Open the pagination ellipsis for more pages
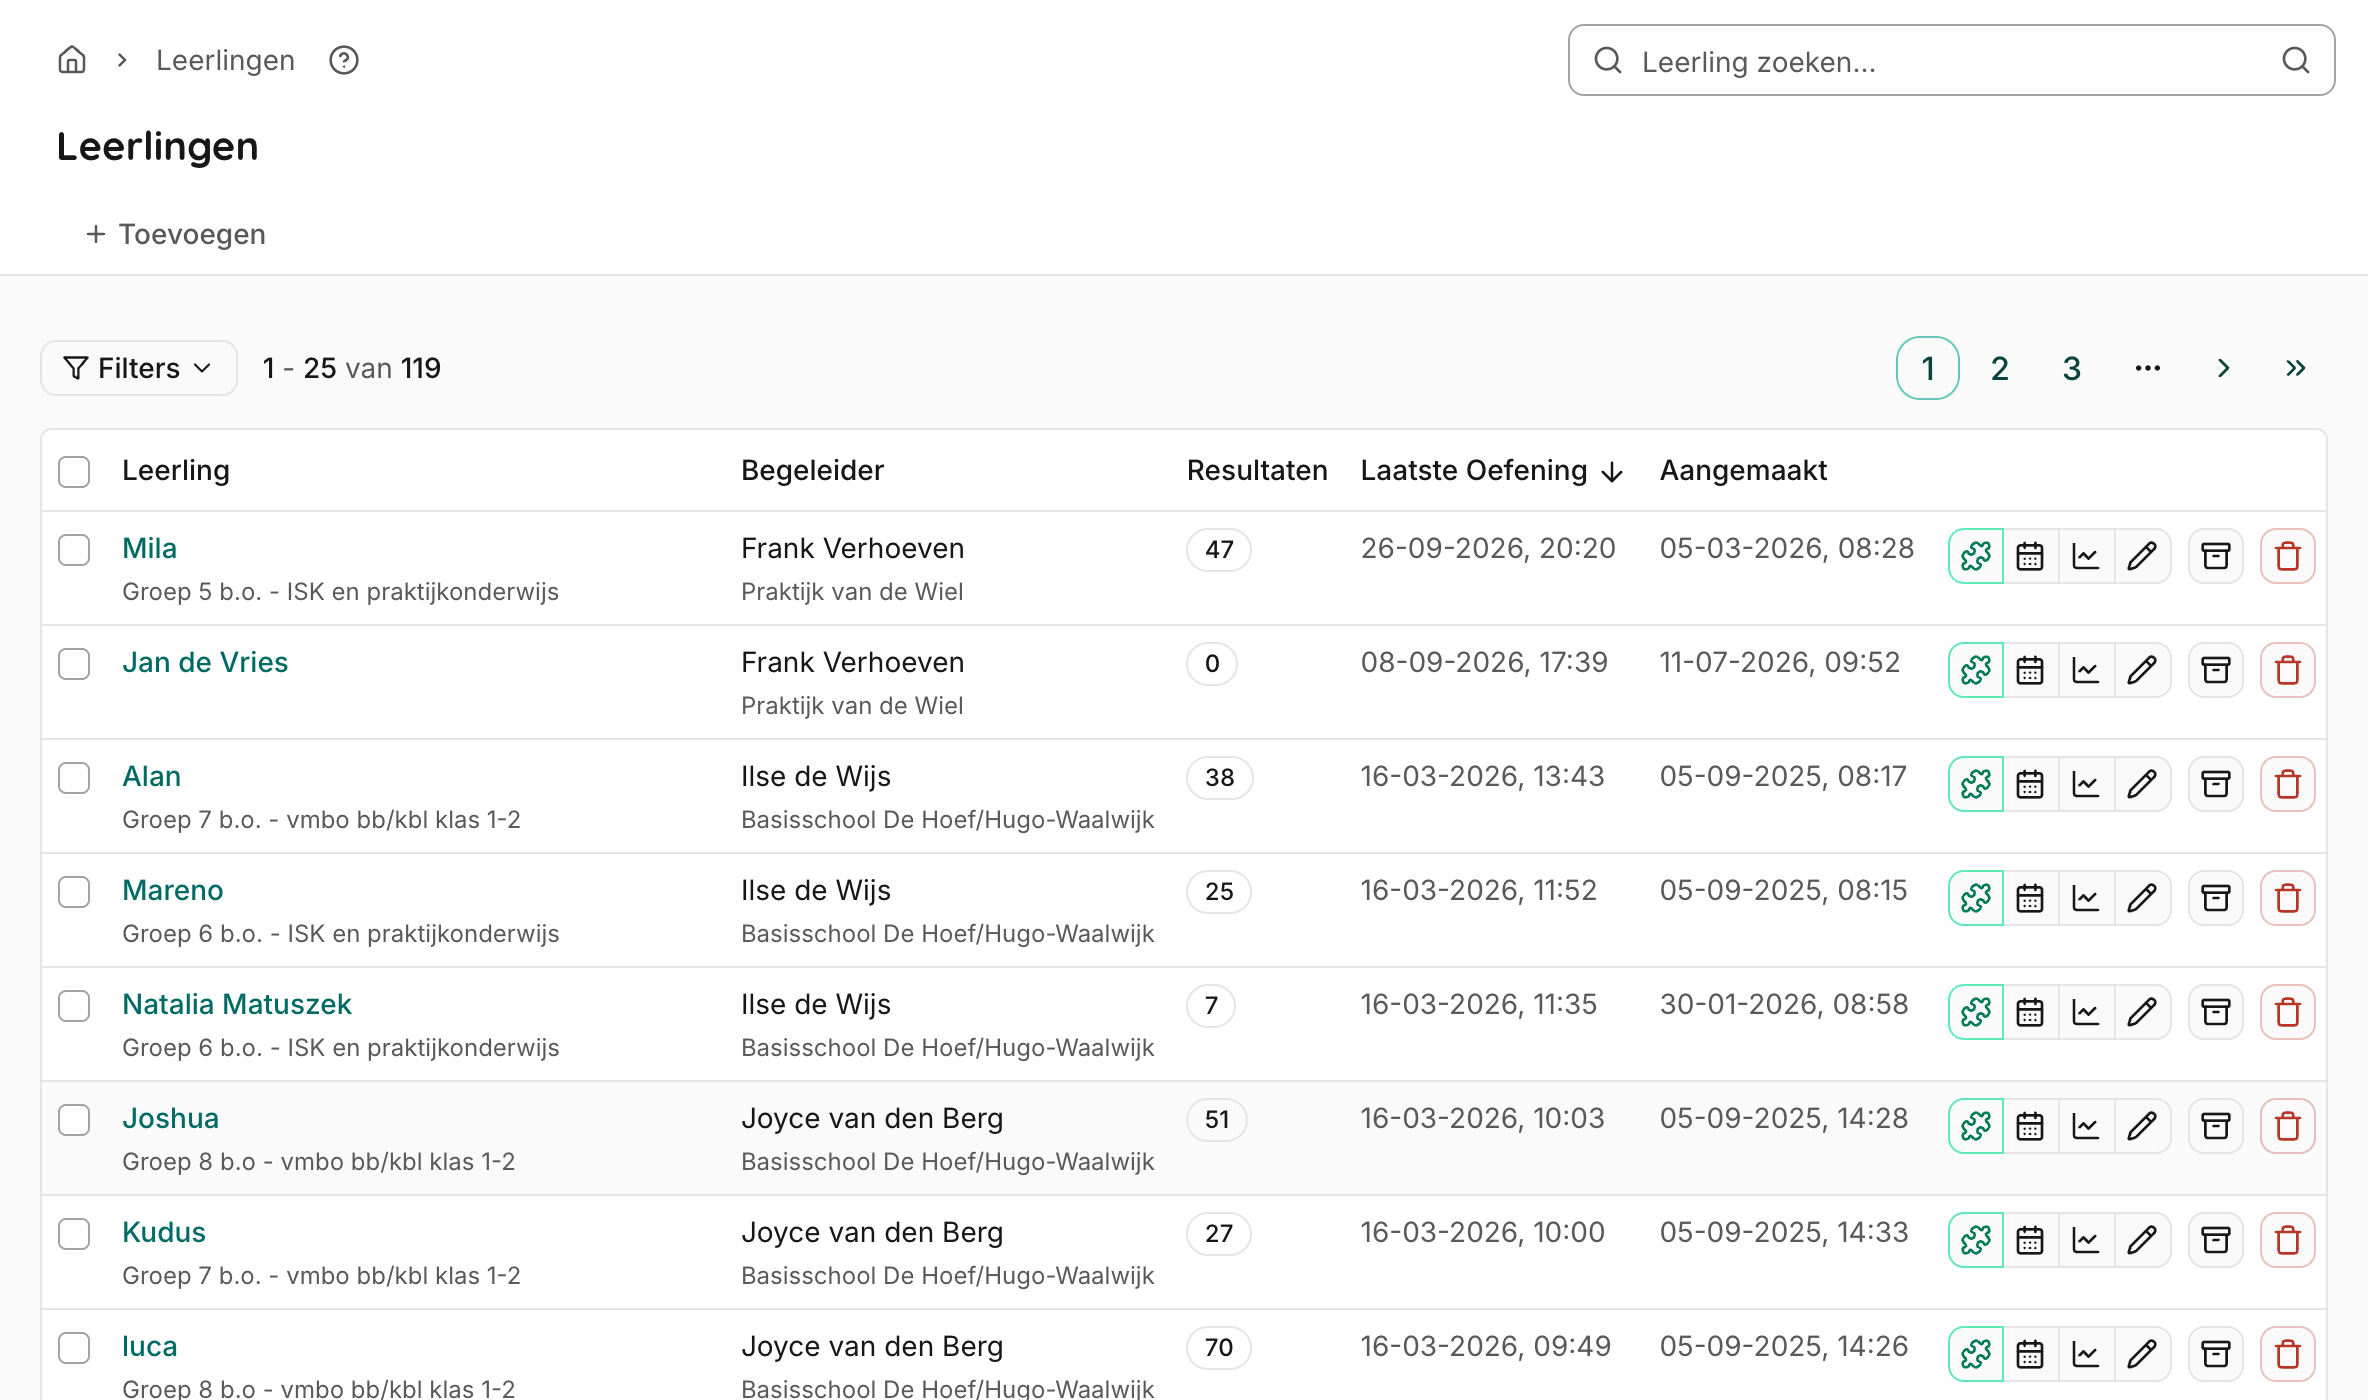This screenshot has width=2368, height=1400. [x=2148, y=368]
